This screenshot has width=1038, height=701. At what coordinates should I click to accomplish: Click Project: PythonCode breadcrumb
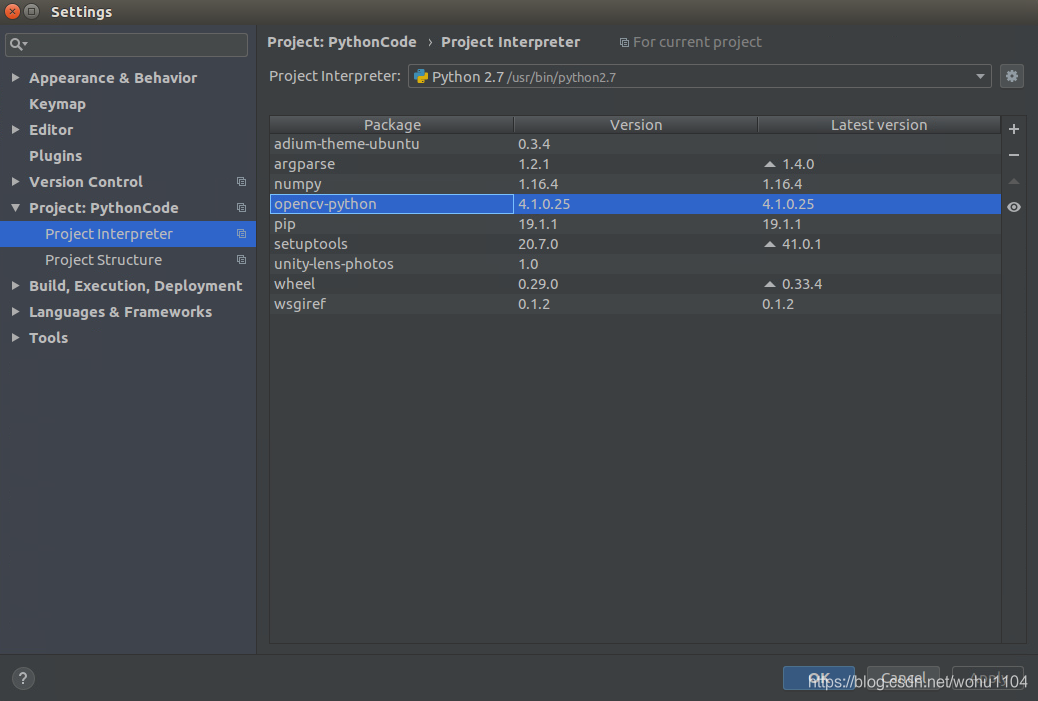click(342, 42)
